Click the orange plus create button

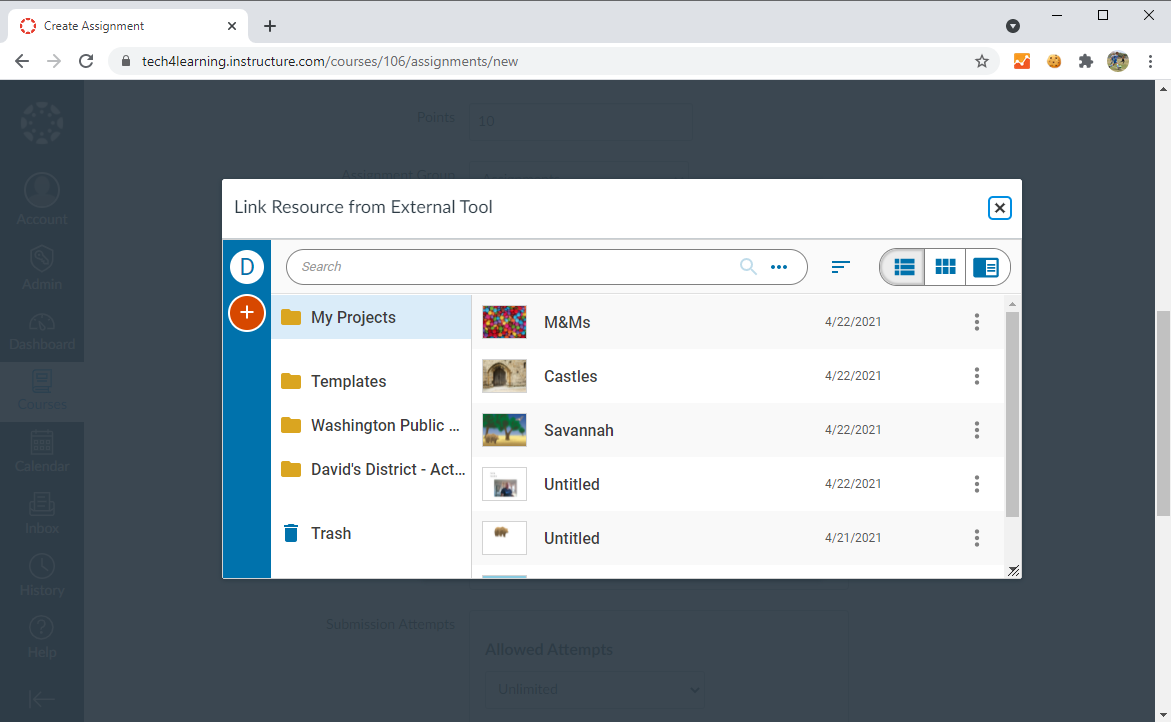tap(247, 313)
